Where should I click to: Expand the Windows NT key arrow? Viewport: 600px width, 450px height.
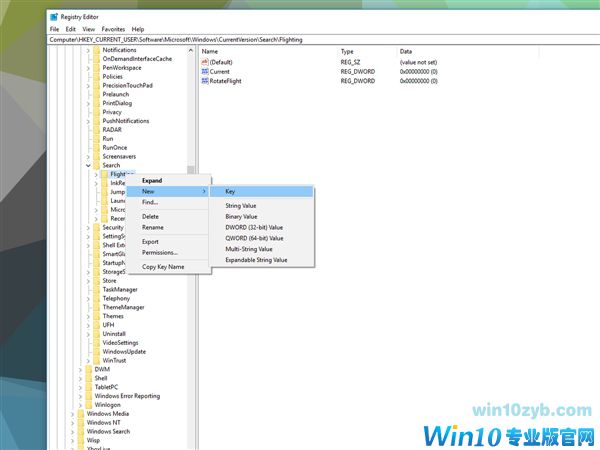tap(72, 423)
